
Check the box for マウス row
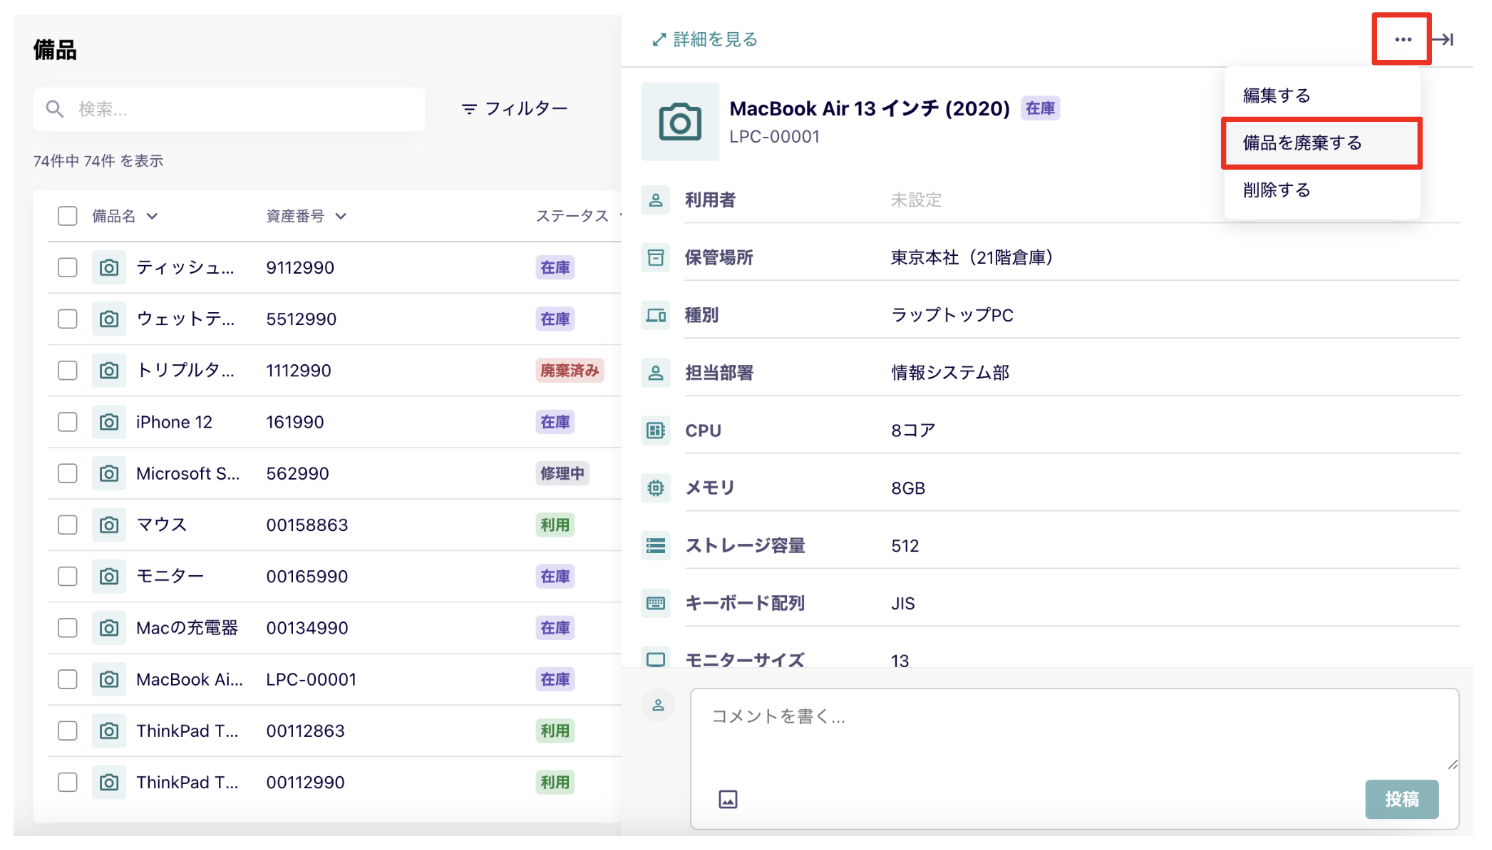coord(68,525)
